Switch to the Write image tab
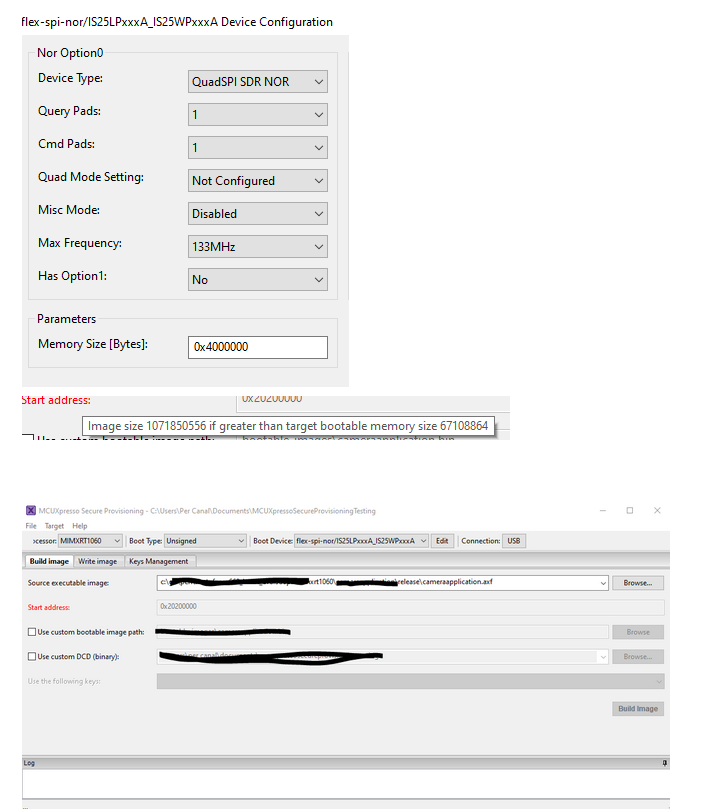The height and width of the screenshot is (811, 704). (98, 561)
